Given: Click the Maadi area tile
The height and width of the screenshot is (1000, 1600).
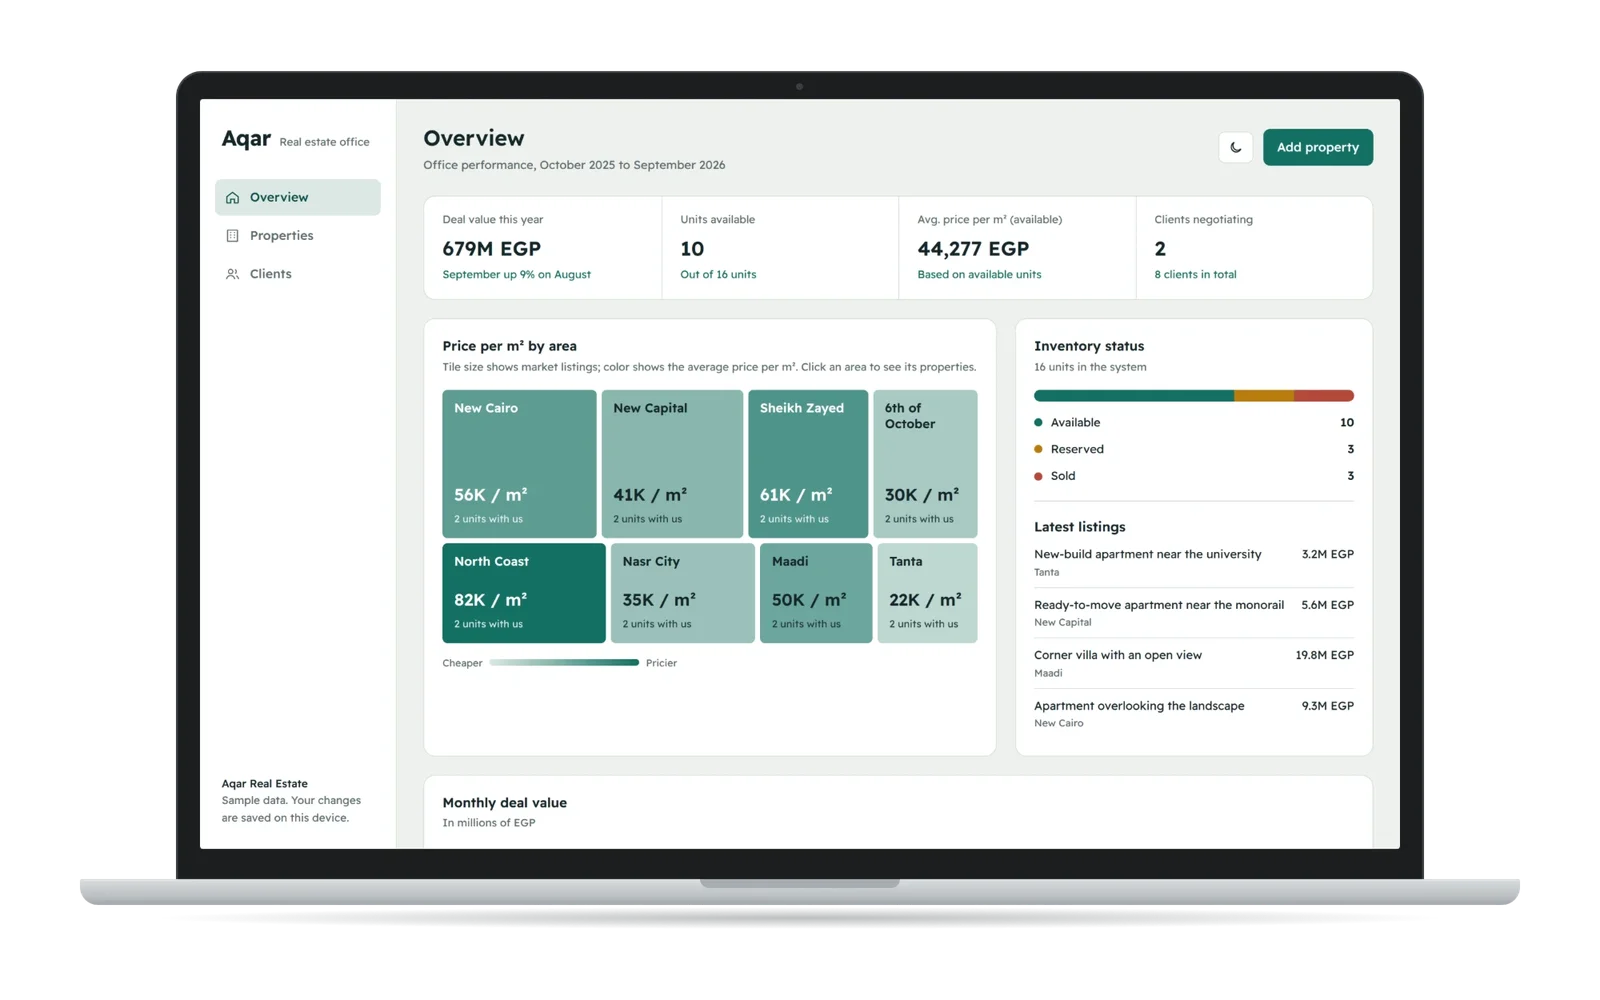Looking at the screenshot, I should coord(816,593).
